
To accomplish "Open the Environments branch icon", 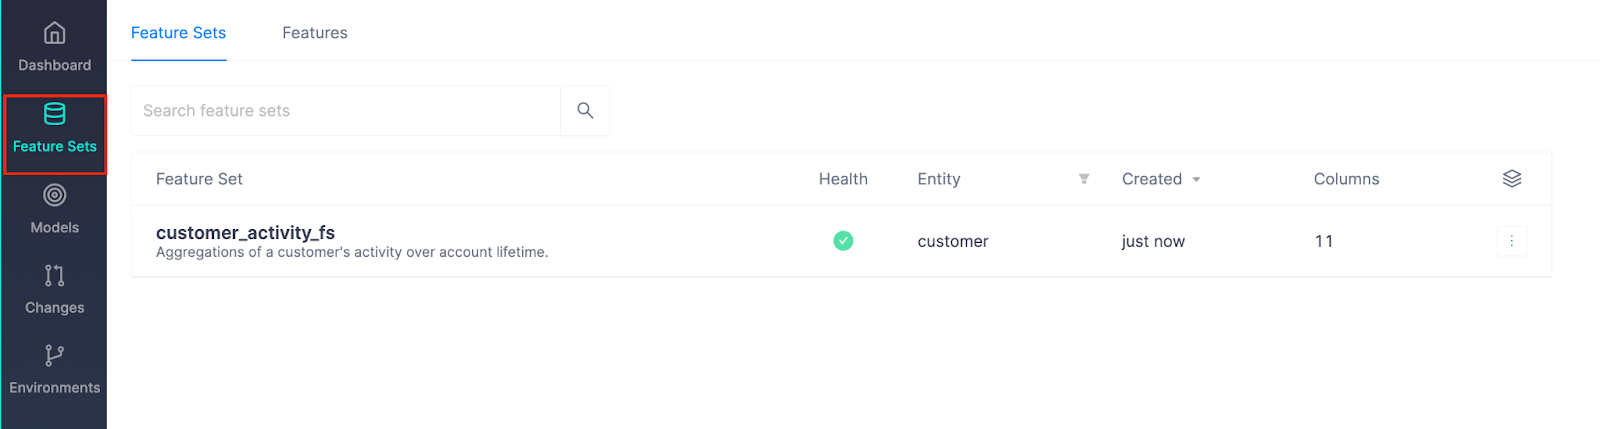I will [x=55, y=355].
